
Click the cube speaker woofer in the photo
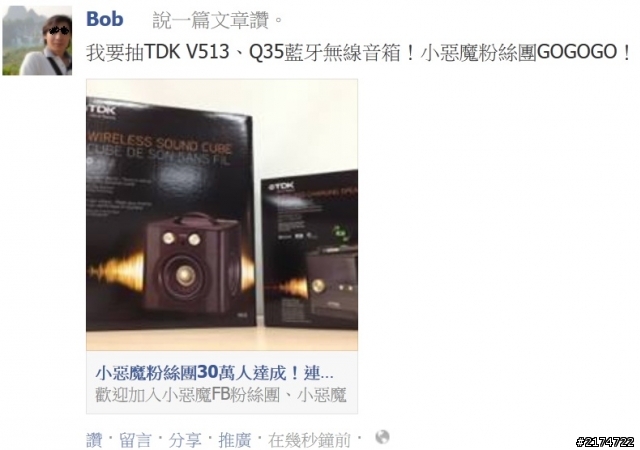pos(184,276)
